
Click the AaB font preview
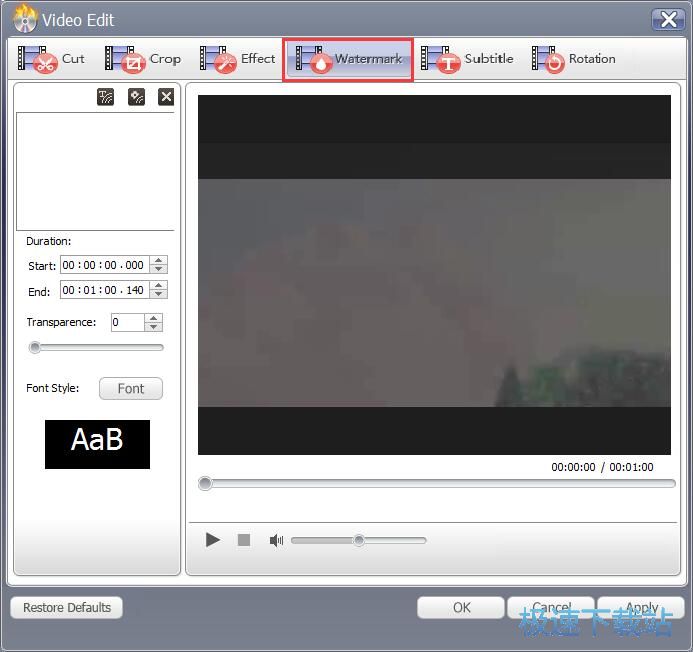click(x=97, y=444)
